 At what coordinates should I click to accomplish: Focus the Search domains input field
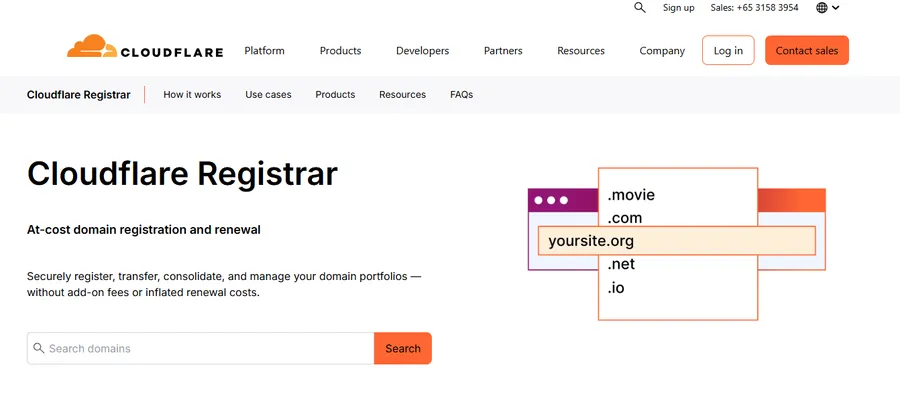tap(200, 348)
